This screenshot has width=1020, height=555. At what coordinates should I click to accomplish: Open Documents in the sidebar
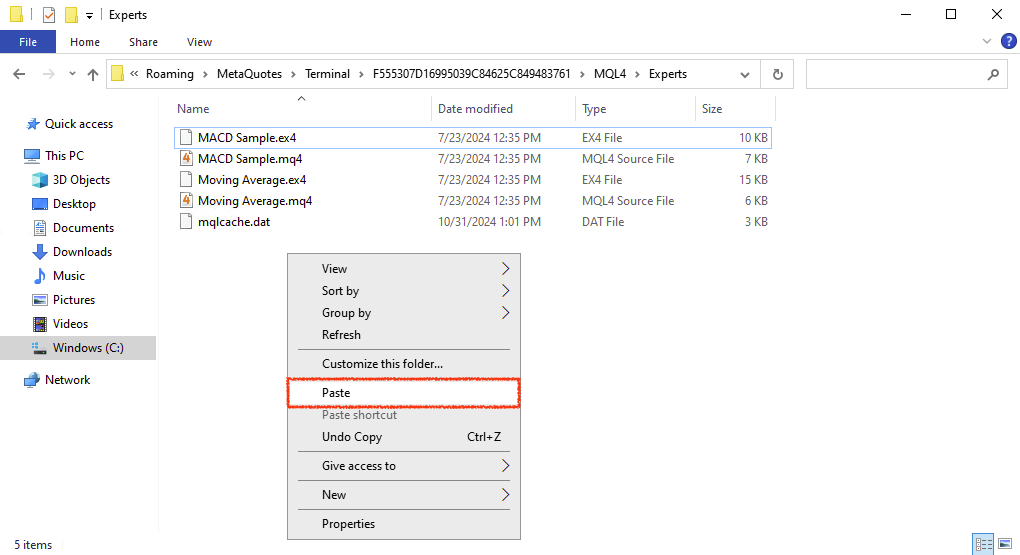click(83, 228)
